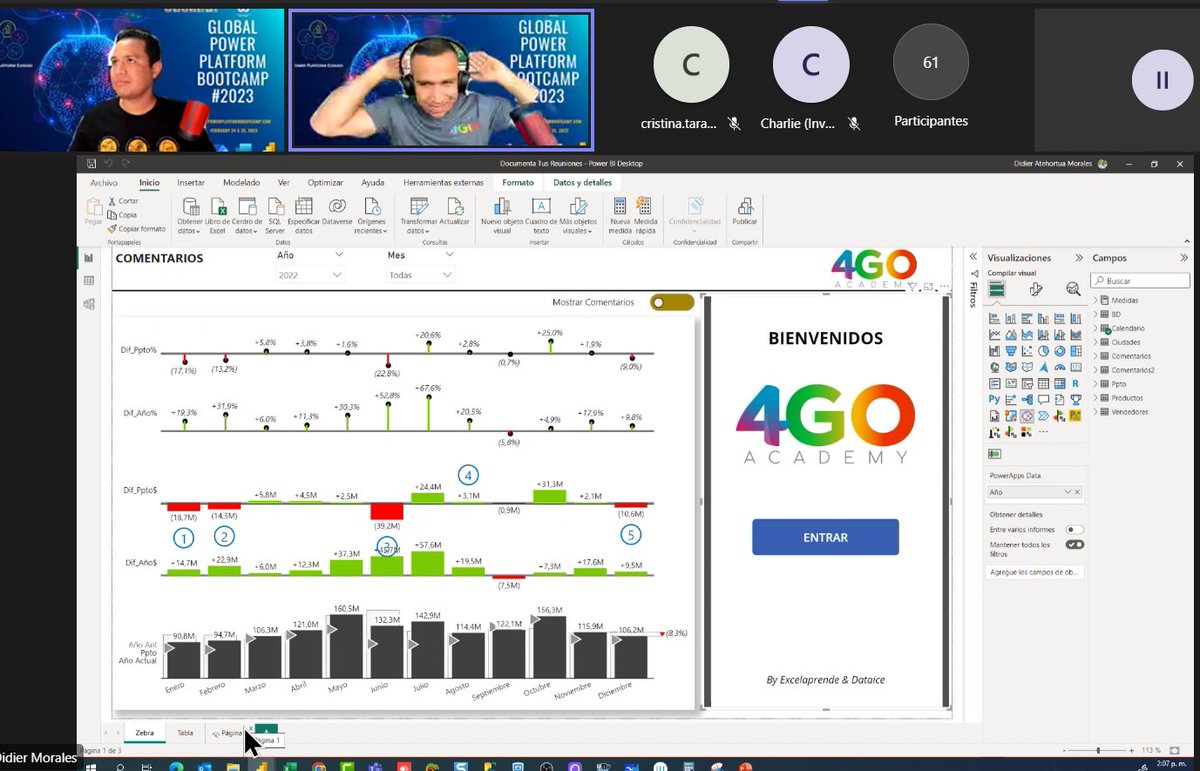
Task: Click ENTRAR button
Action: pyautogui.click(x=825, y=537)
